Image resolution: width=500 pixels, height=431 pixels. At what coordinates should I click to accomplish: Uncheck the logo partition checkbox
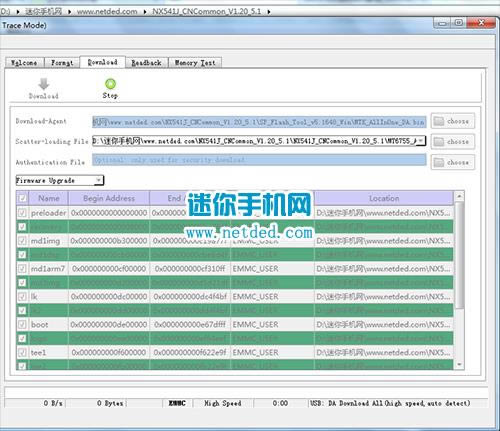[22, 338]
